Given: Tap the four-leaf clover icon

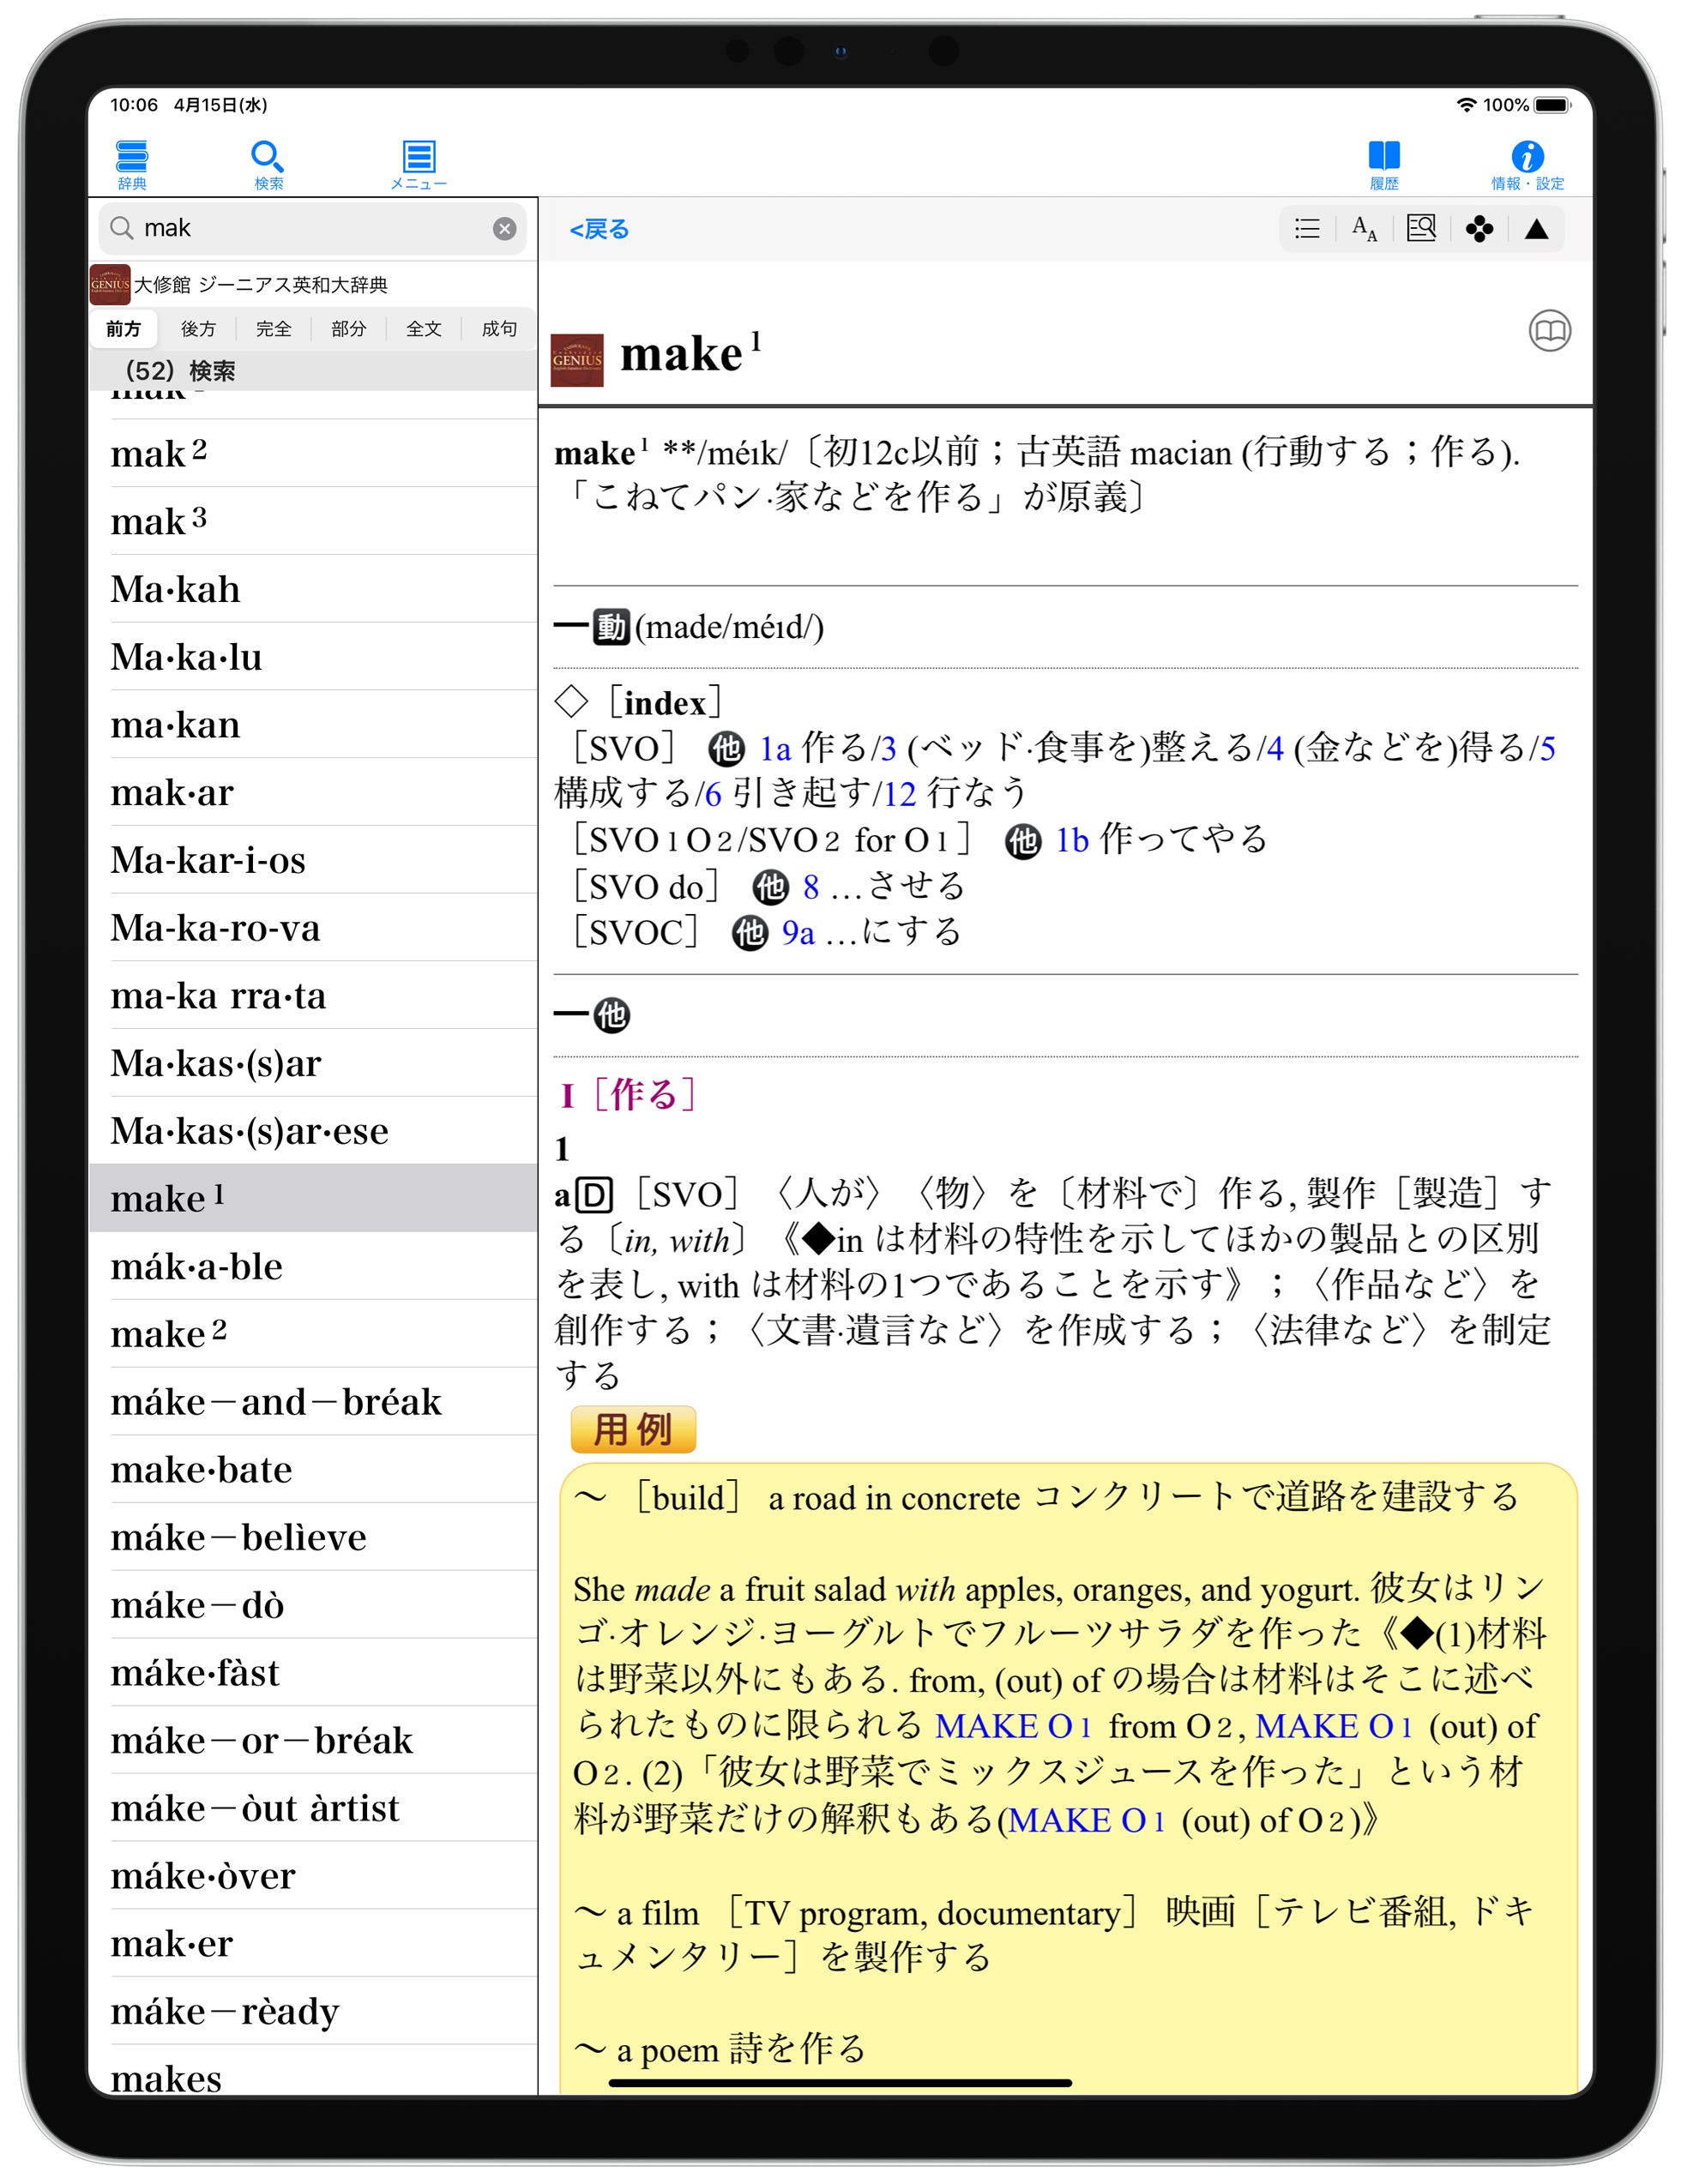Looking at the screenshot, I should point(1479,229).
